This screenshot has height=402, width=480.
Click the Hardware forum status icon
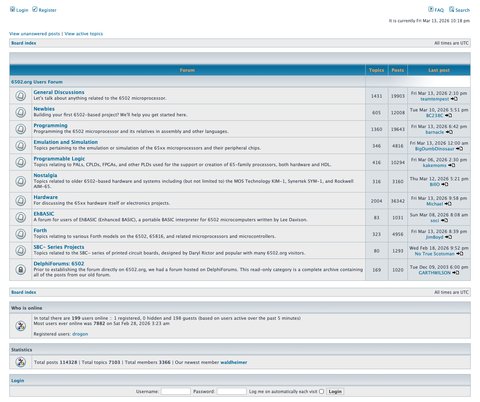pyautogui.click(x=21, y=201)
